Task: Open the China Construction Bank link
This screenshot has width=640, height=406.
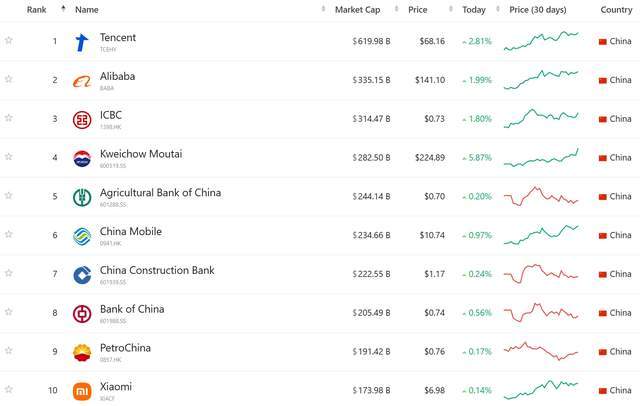Action: click(x=157, y=270)
